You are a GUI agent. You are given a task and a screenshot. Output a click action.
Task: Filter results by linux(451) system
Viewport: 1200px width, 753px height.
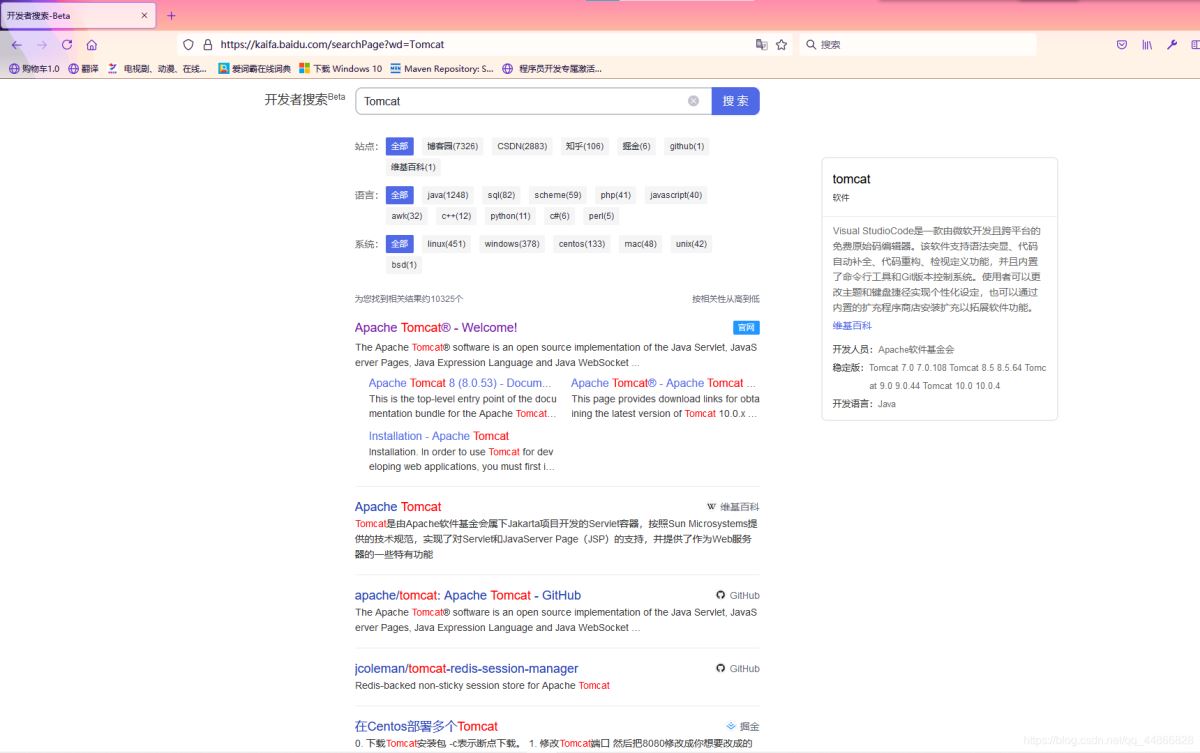coord(446,243)
